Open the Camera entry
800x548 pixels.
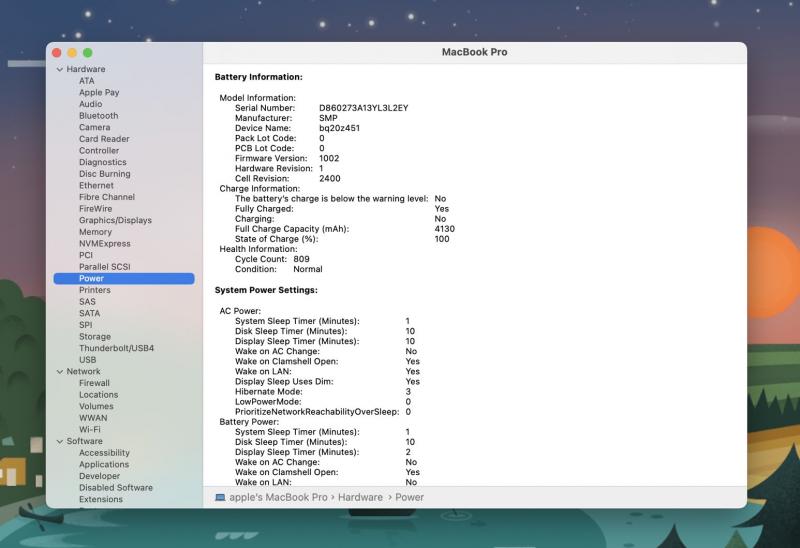(x=94, y=128)
